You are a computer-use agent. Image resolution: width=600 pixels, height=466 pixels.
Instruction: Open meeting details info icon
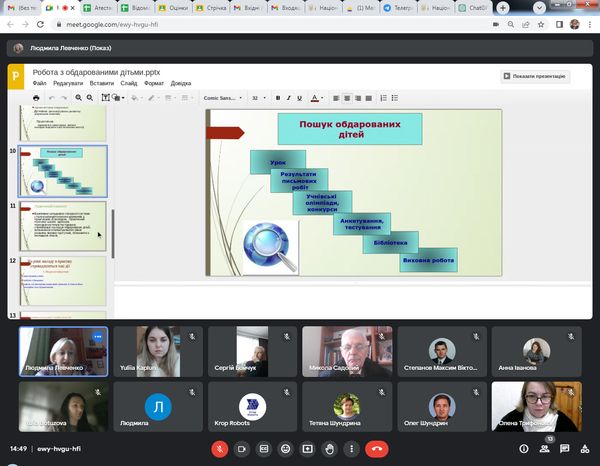(526, 449)
